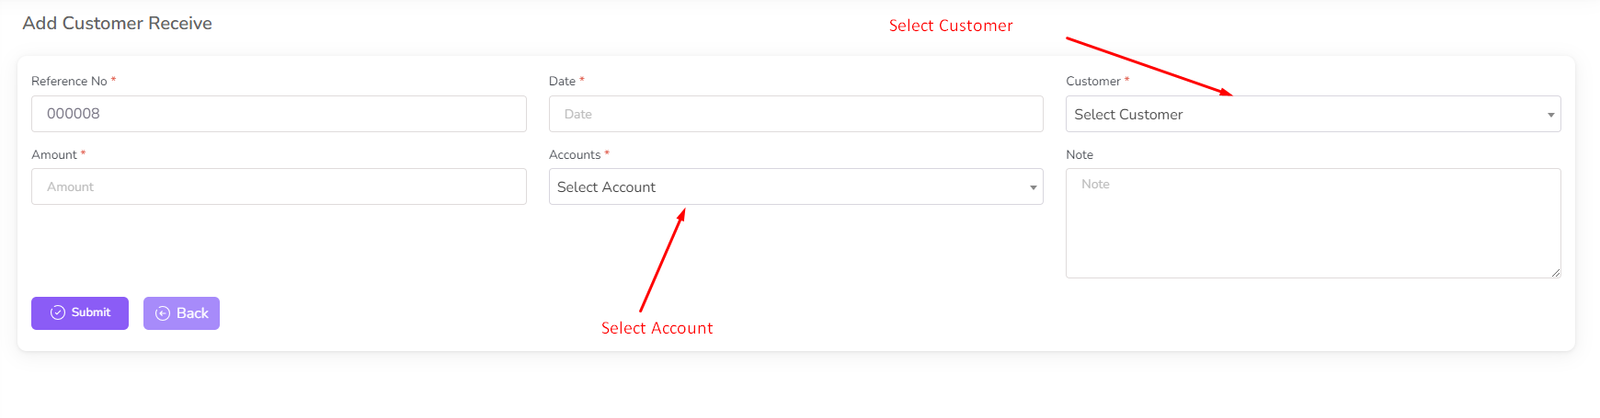Focus the Reference No field showing 000008

278,114
